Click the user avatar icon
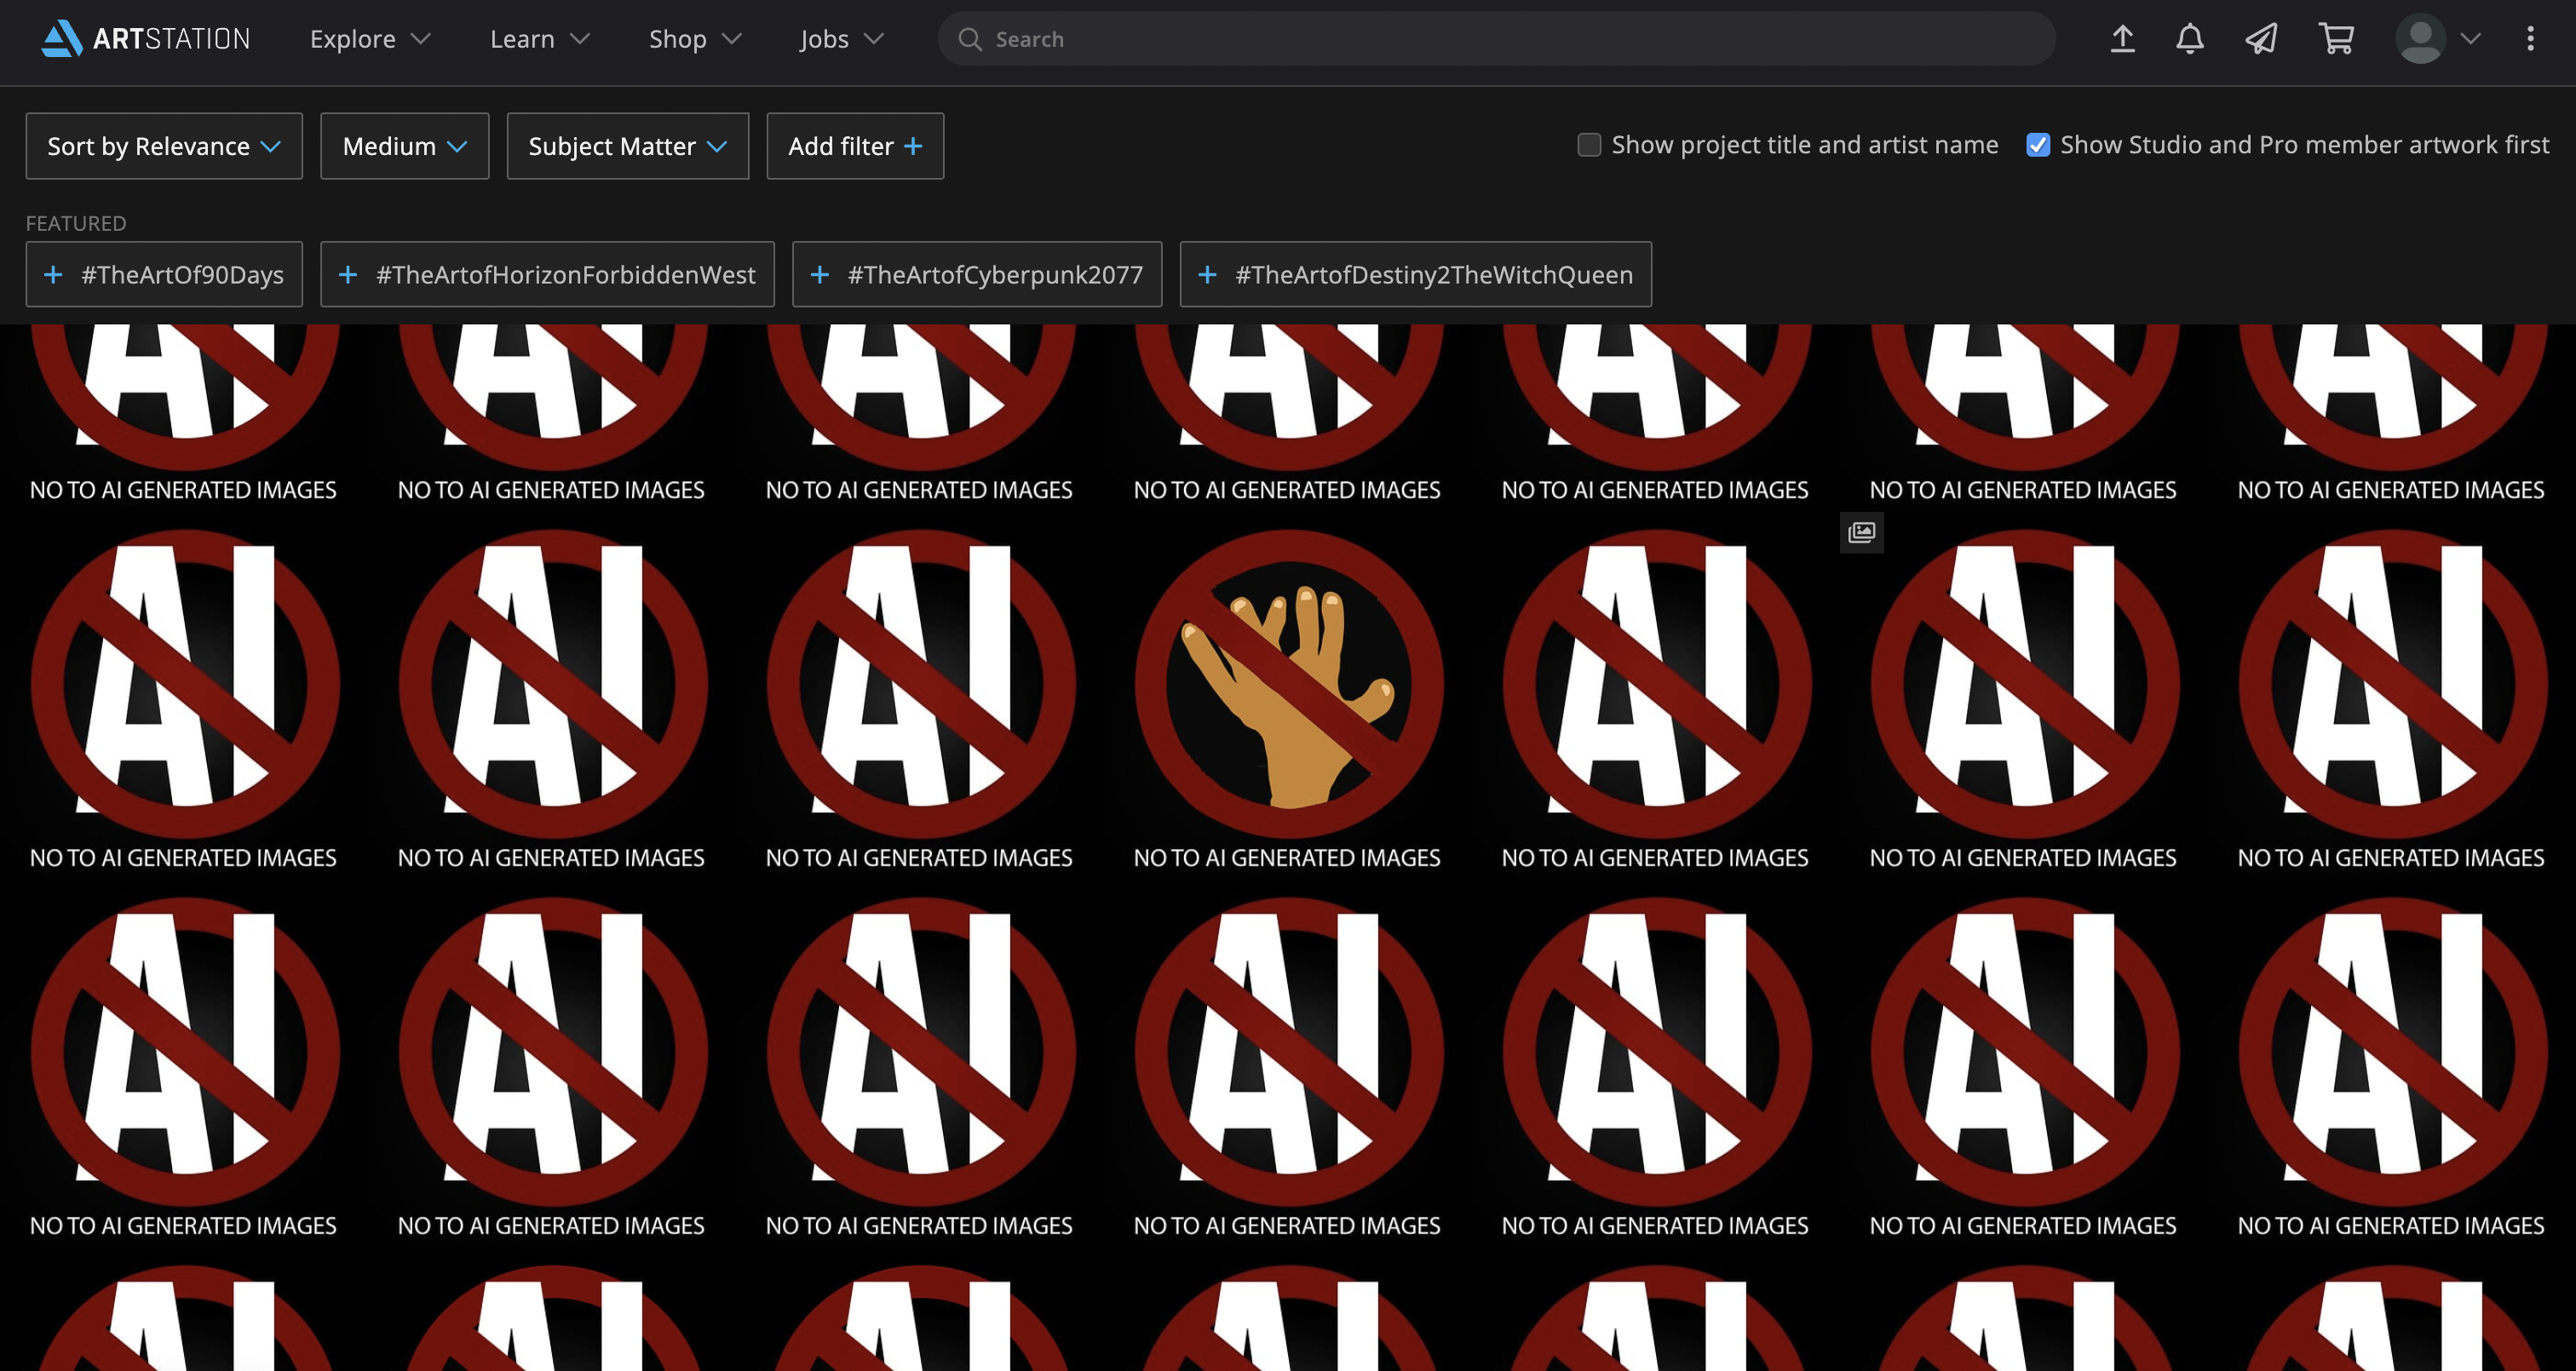2576x1371 pixels. 2419,39
